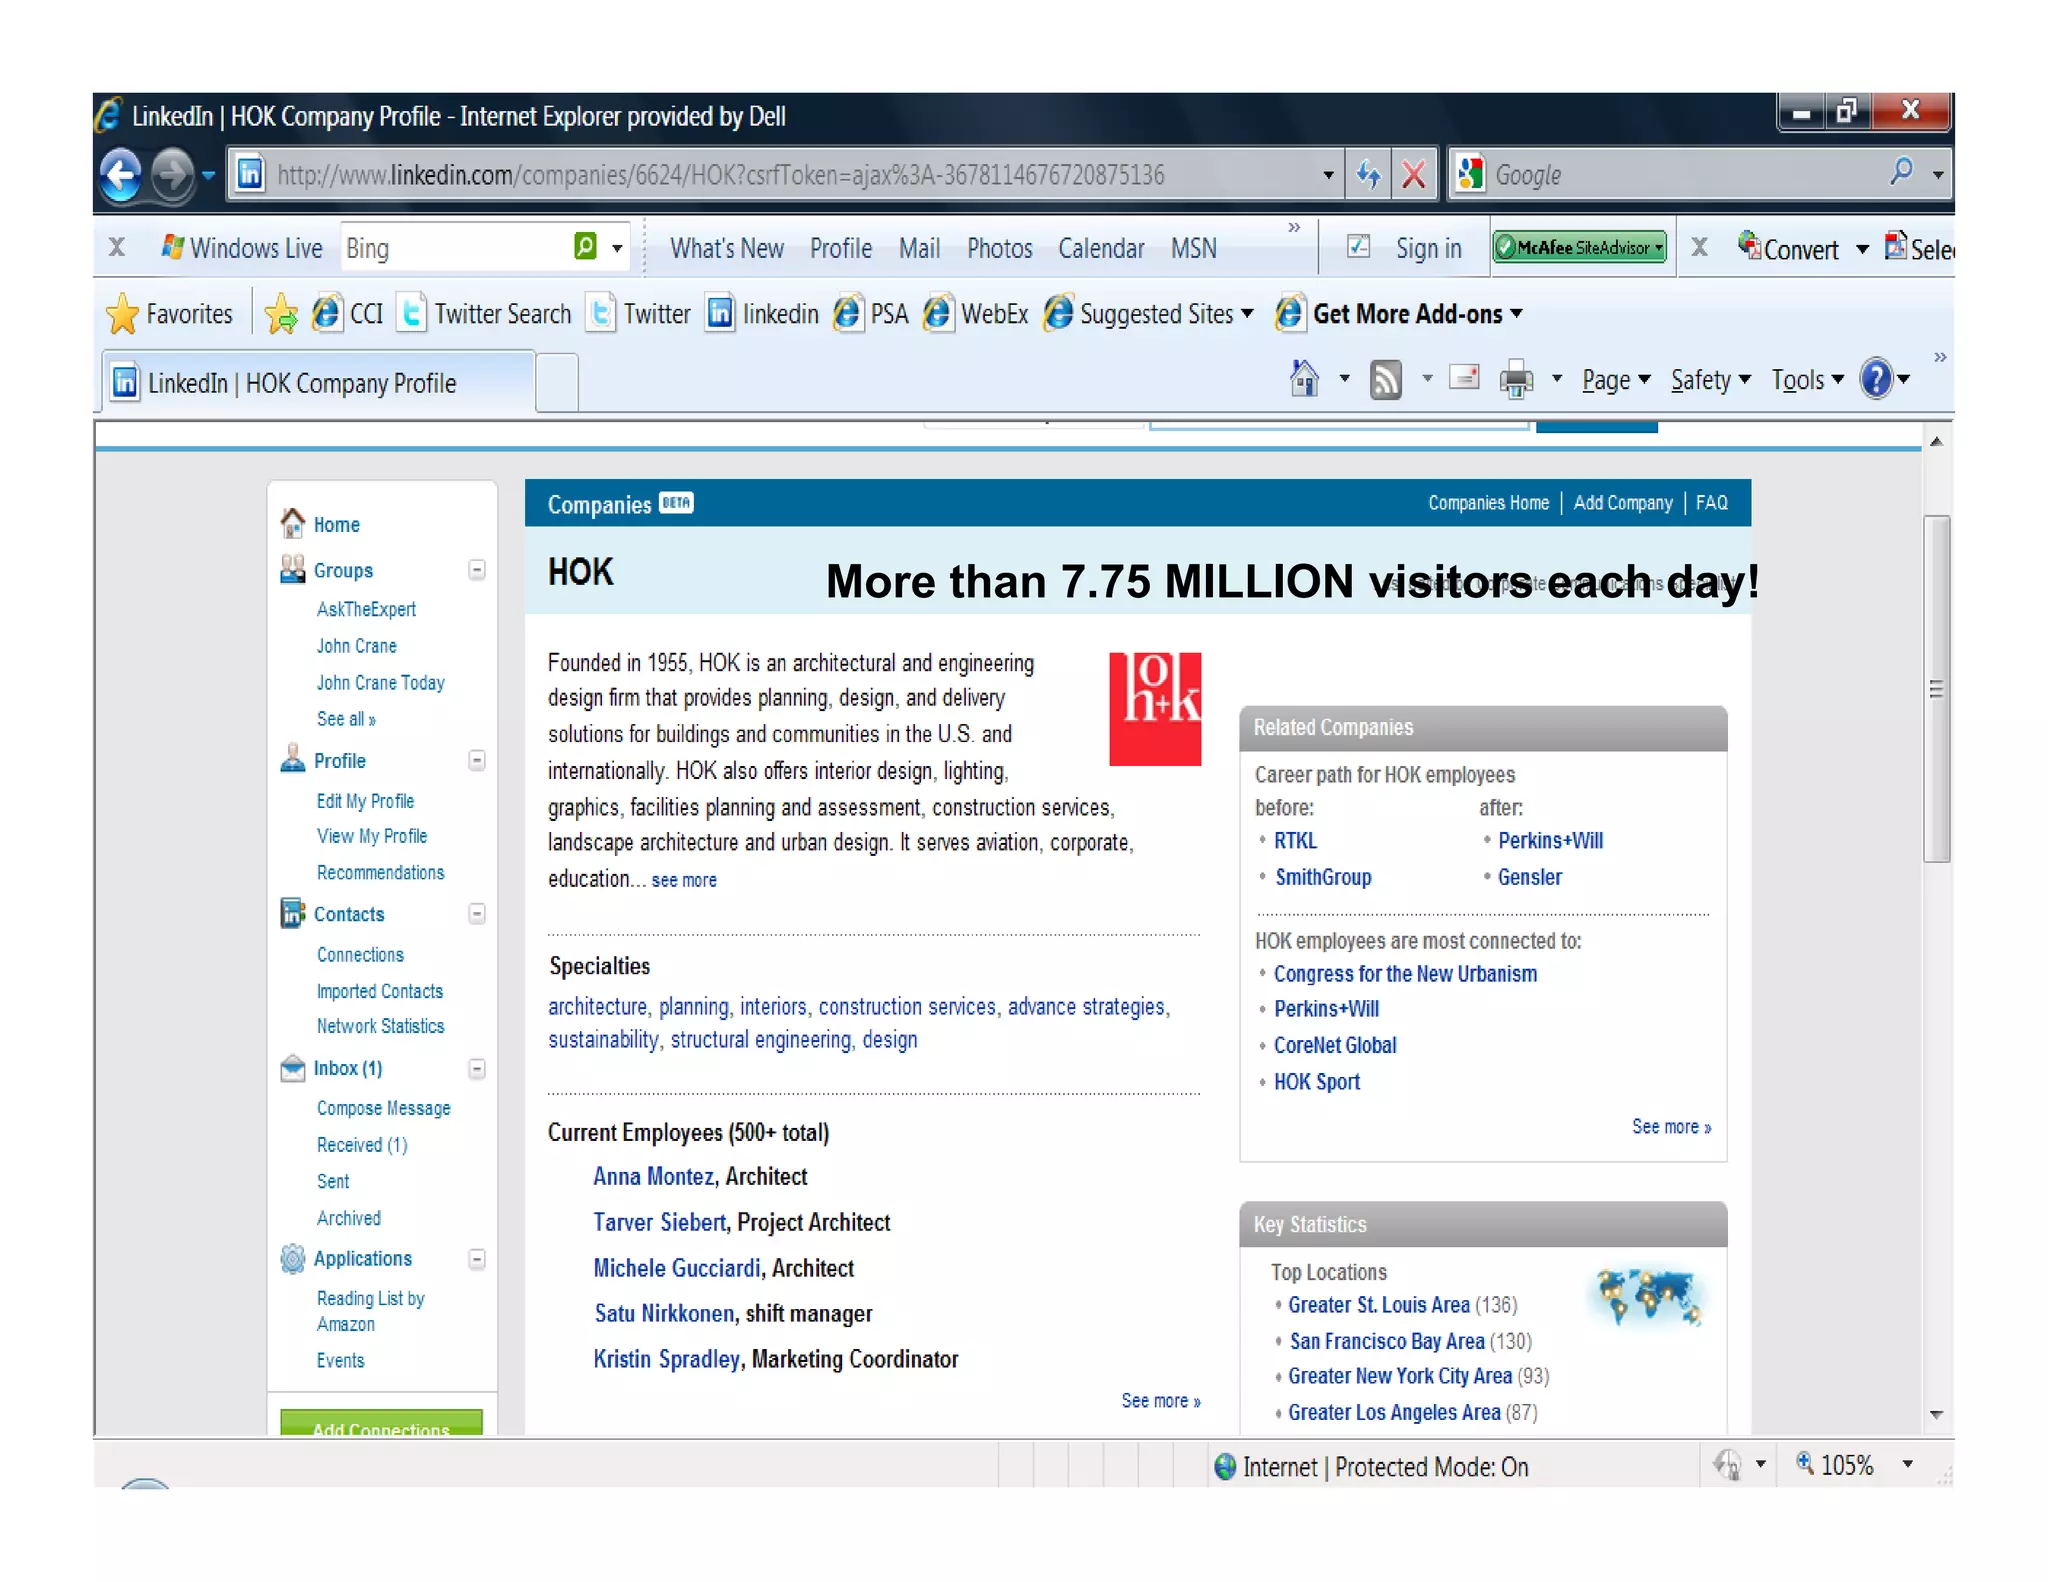The height and width of the screenshot is (1582, 2048).
Task: Collapse the Groups section in sidebar
Action: [x=477, y=570]
